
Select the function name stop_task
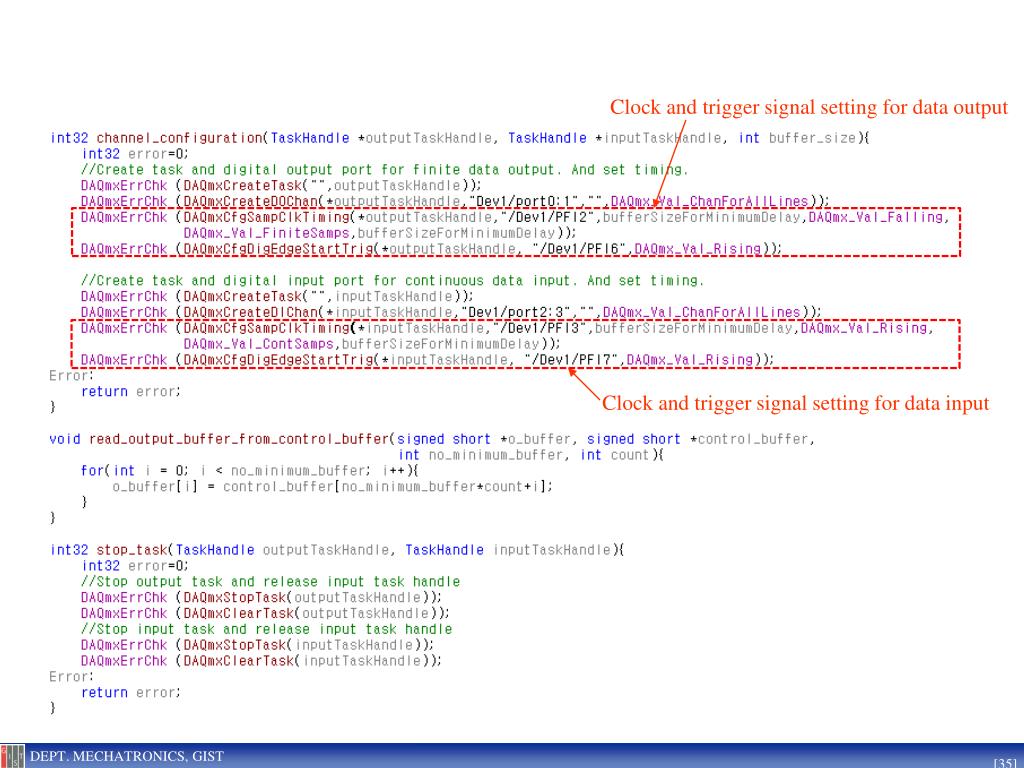(x=133, y=550)
